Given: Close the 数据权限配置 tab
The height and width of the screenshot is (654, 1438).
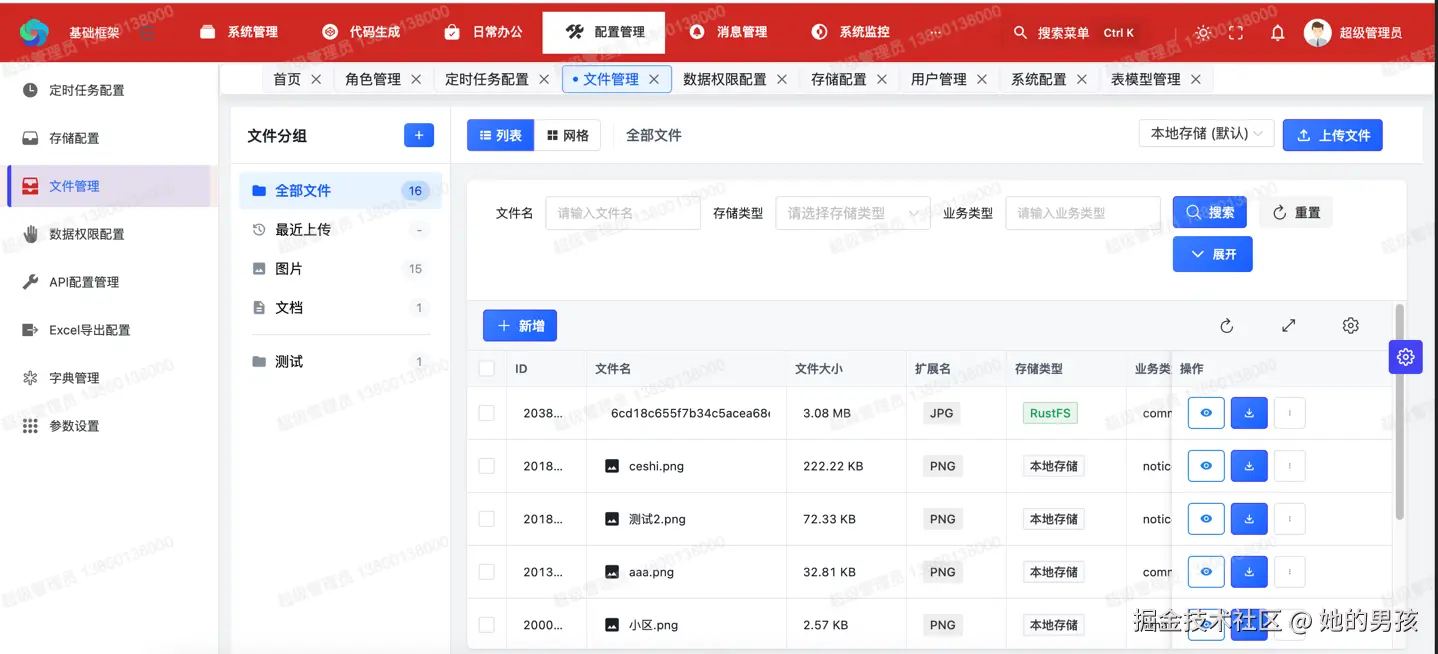Looking at the screenshot, I should click(782, 79).
